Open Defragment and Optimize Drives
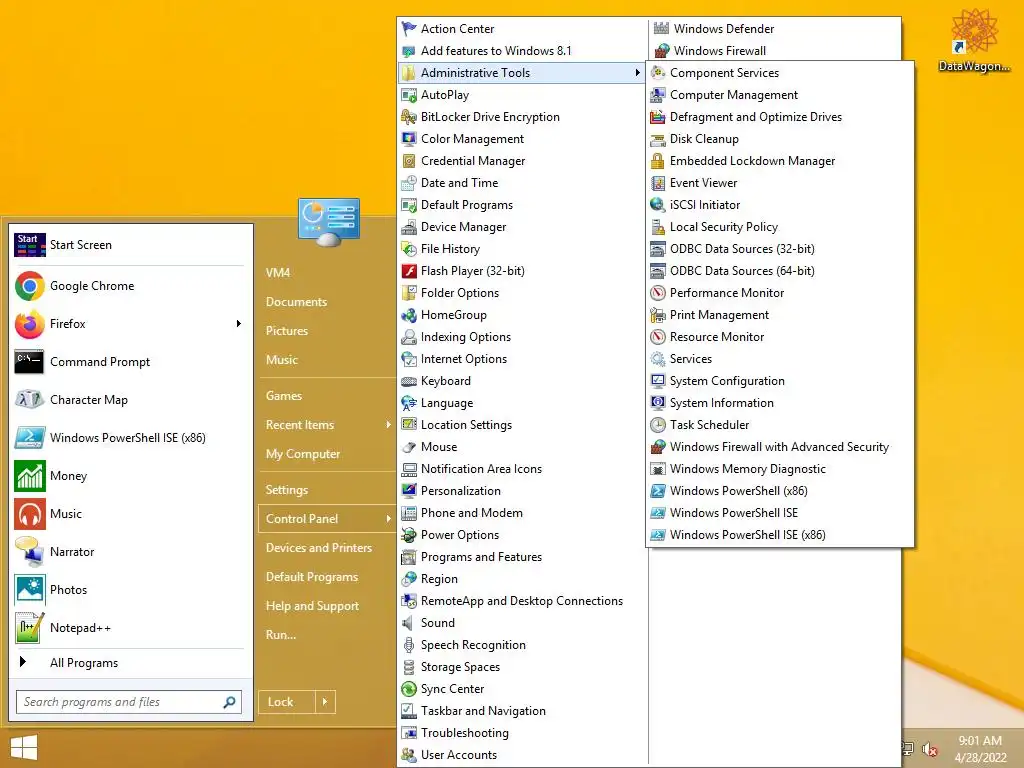The height and width of the screenshot is (768, 1024). coord(756,117)
